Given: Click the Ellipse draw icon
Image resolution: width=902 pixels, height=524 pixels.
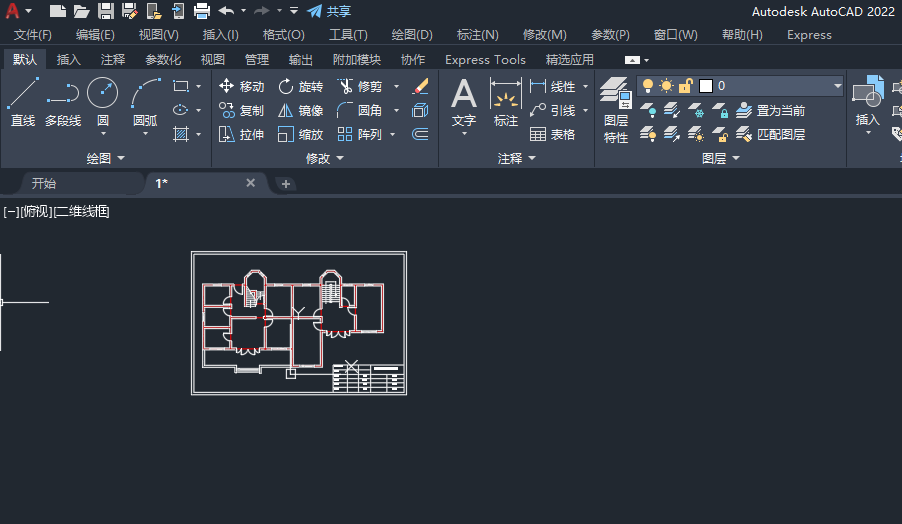Looking at the screenshot, I should [181, 110].
